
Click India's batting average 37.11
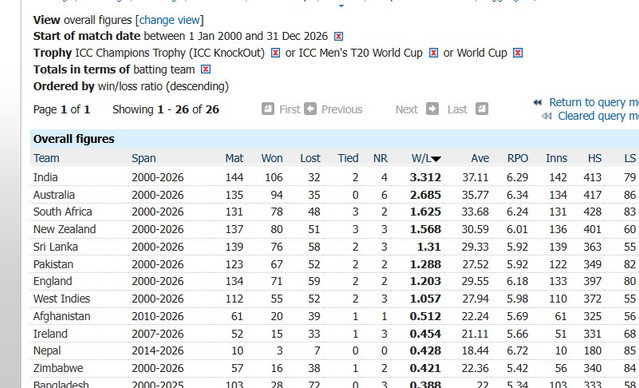[x=475, y=177]
